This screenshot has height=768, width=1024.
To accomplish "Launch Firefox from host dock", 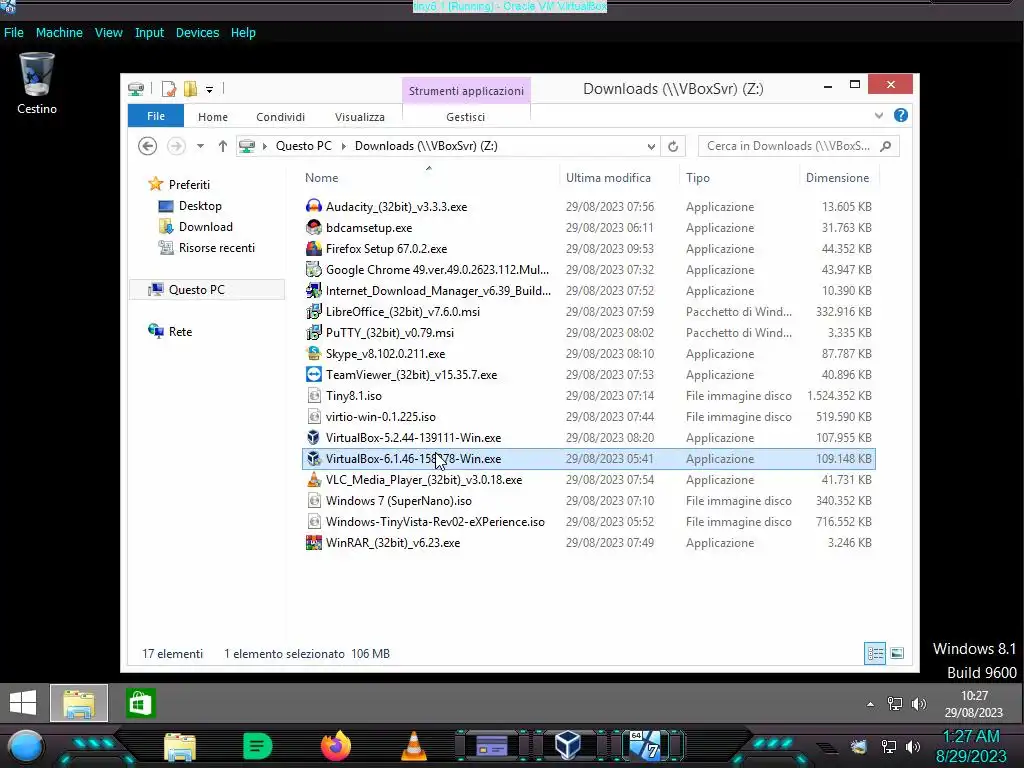I will coord(336,746).
